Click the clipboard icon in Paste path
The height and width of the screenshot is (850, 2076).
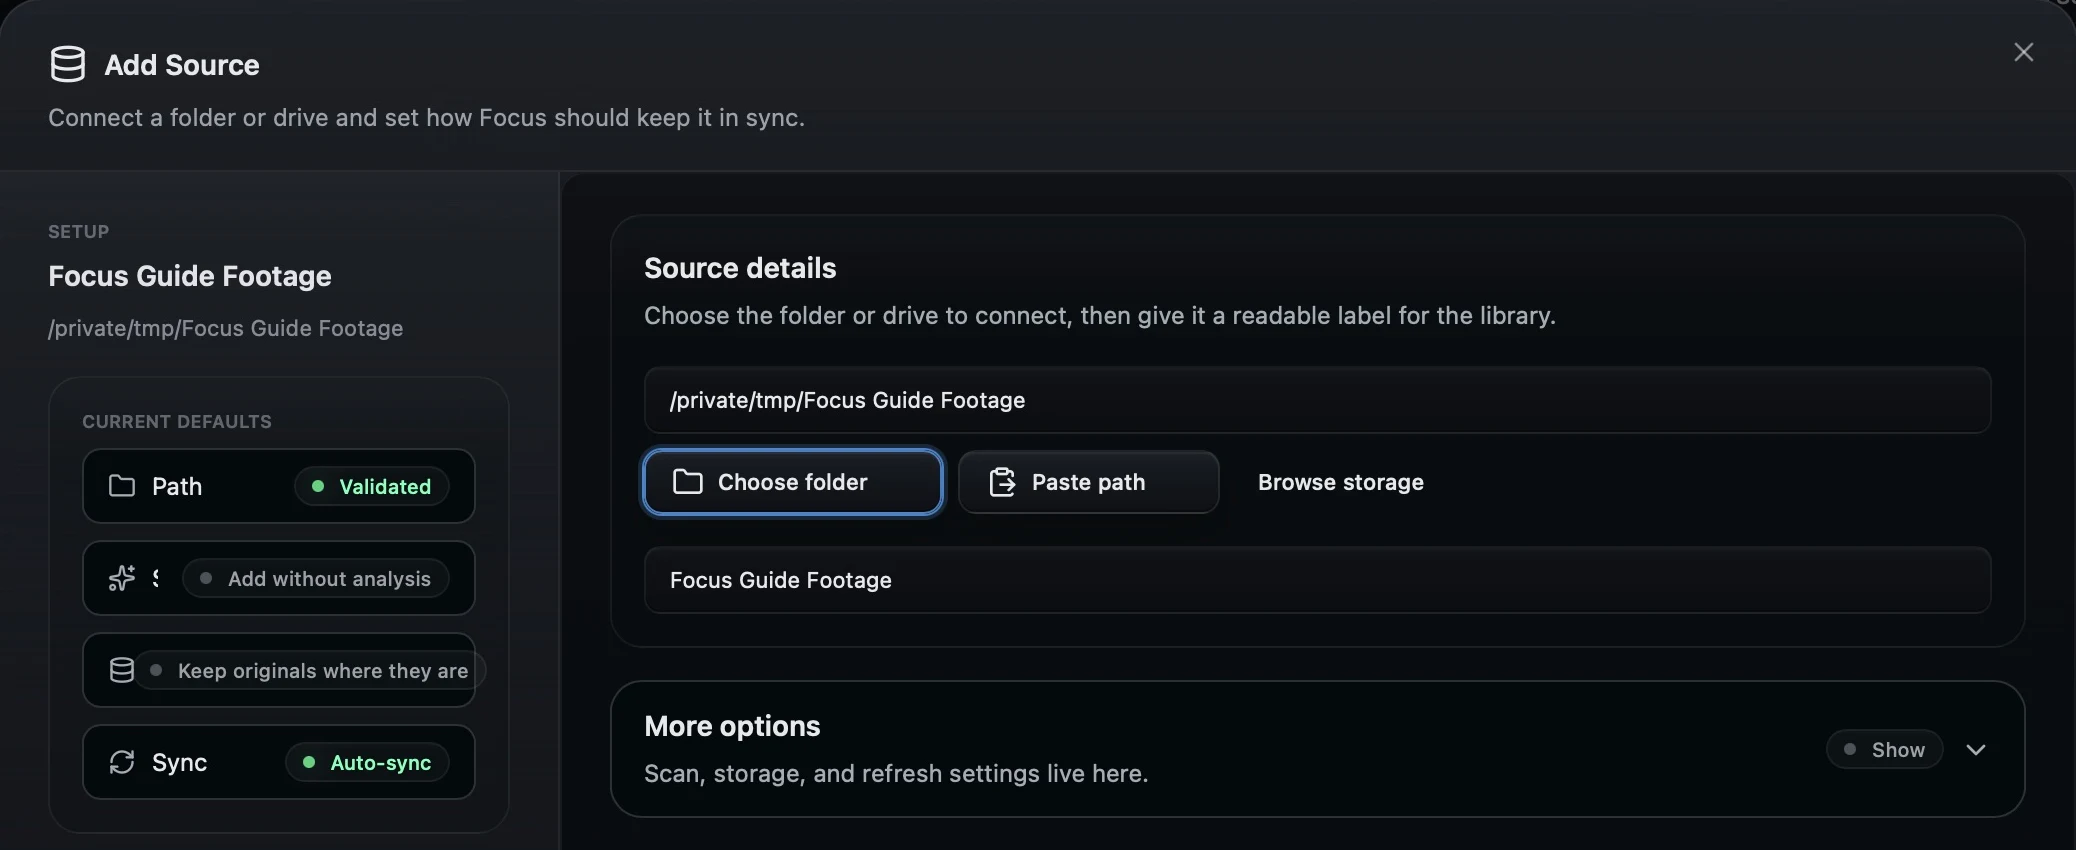click(1002, 482)
